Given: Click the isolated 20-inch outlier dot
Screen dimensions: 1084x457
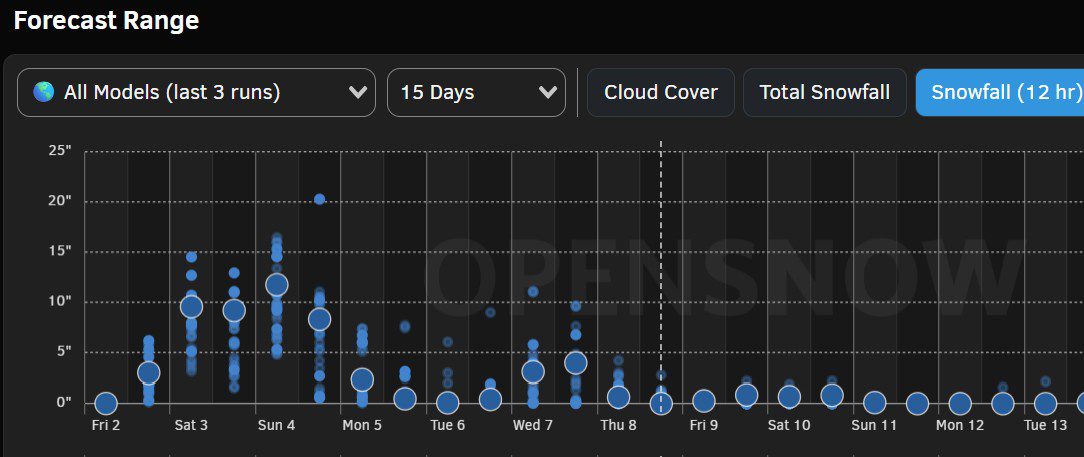Looking at the screenshot, I should [319, 199].
